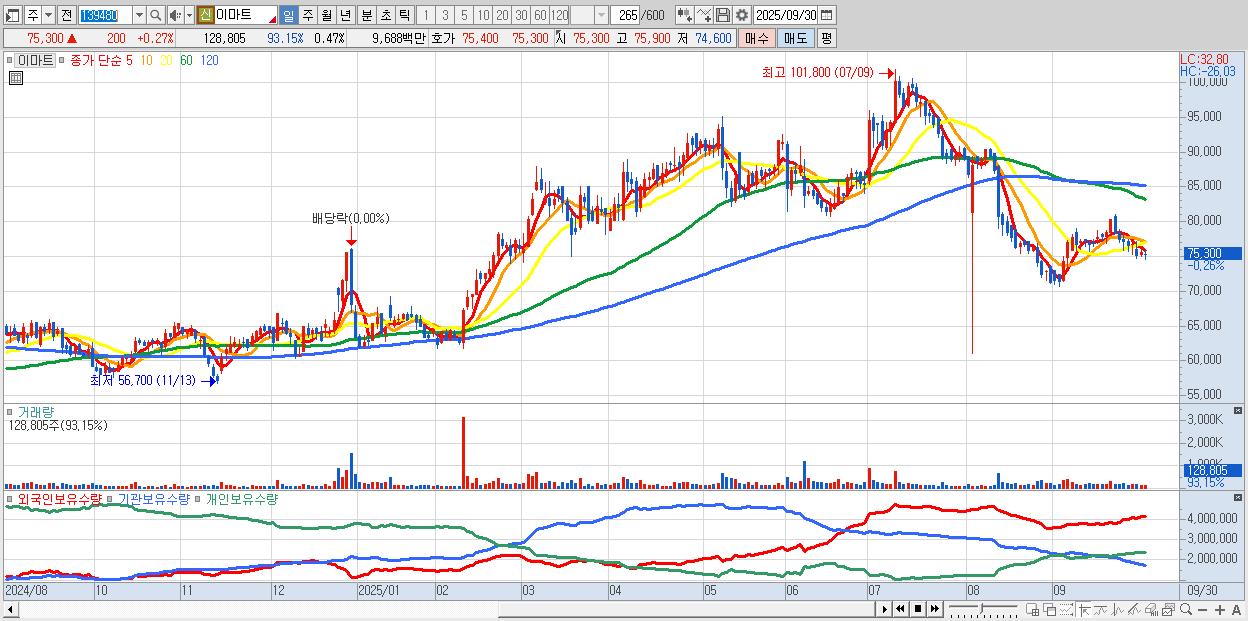Click the save chart floppy icon
The height and width of the screenshot is (621, 1248).
(722, 15)
